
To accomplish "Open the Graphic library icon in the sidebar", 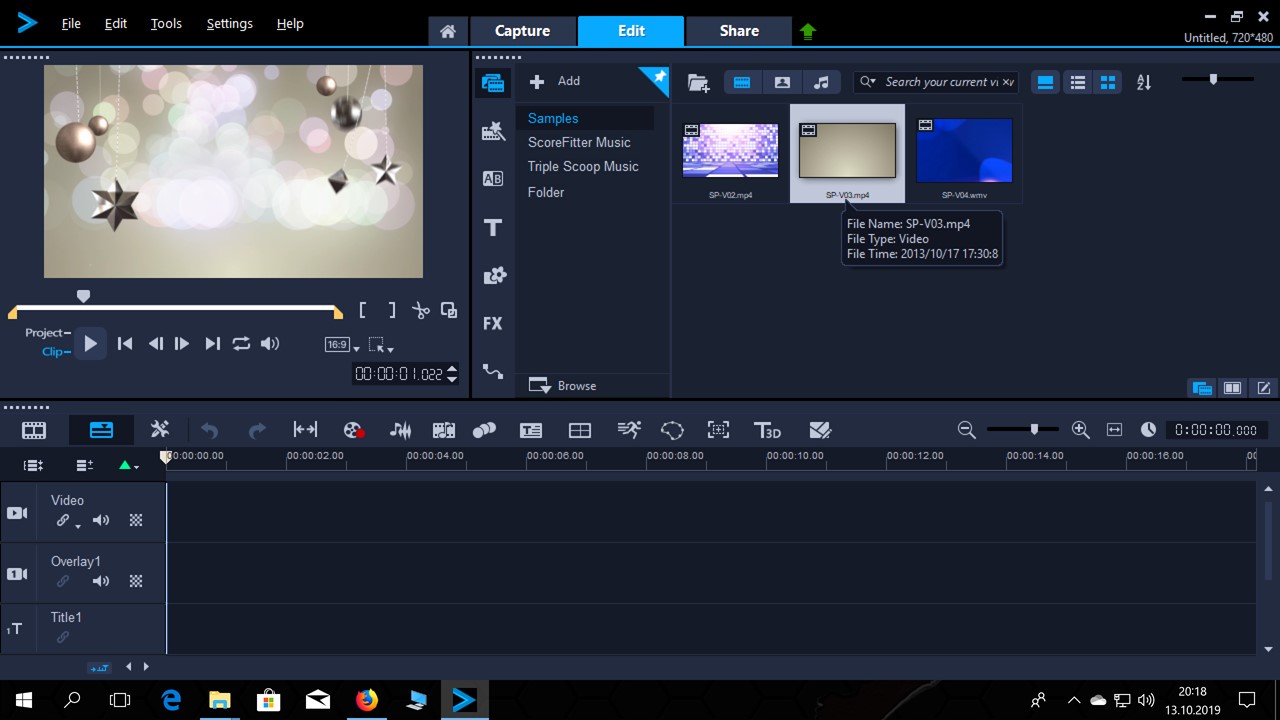I will (x=493, y=276).
